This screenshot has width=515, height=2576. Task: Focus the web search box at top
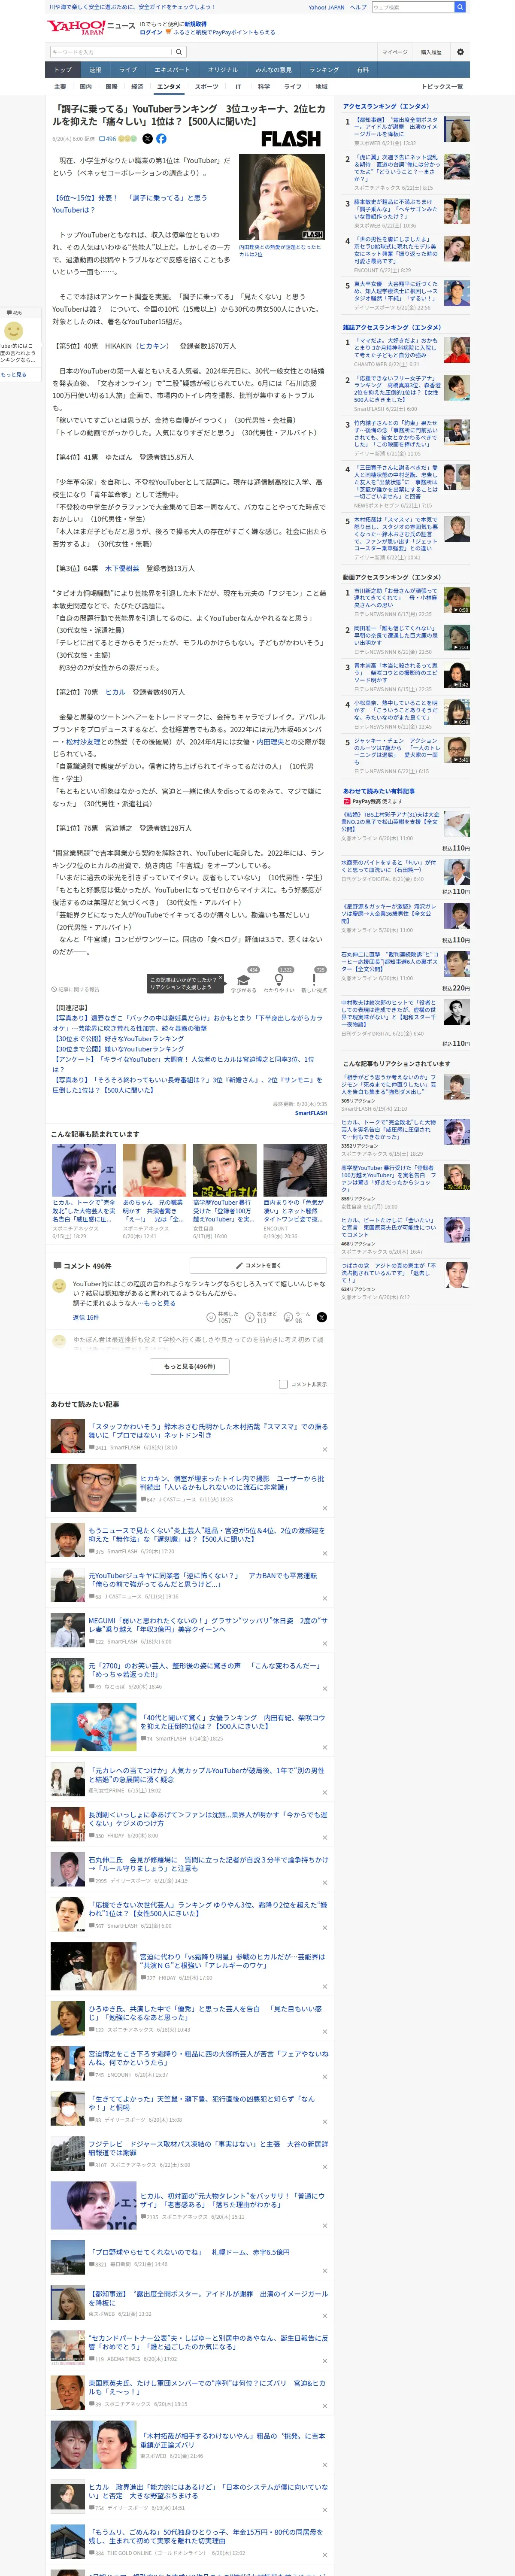(412, 7)
